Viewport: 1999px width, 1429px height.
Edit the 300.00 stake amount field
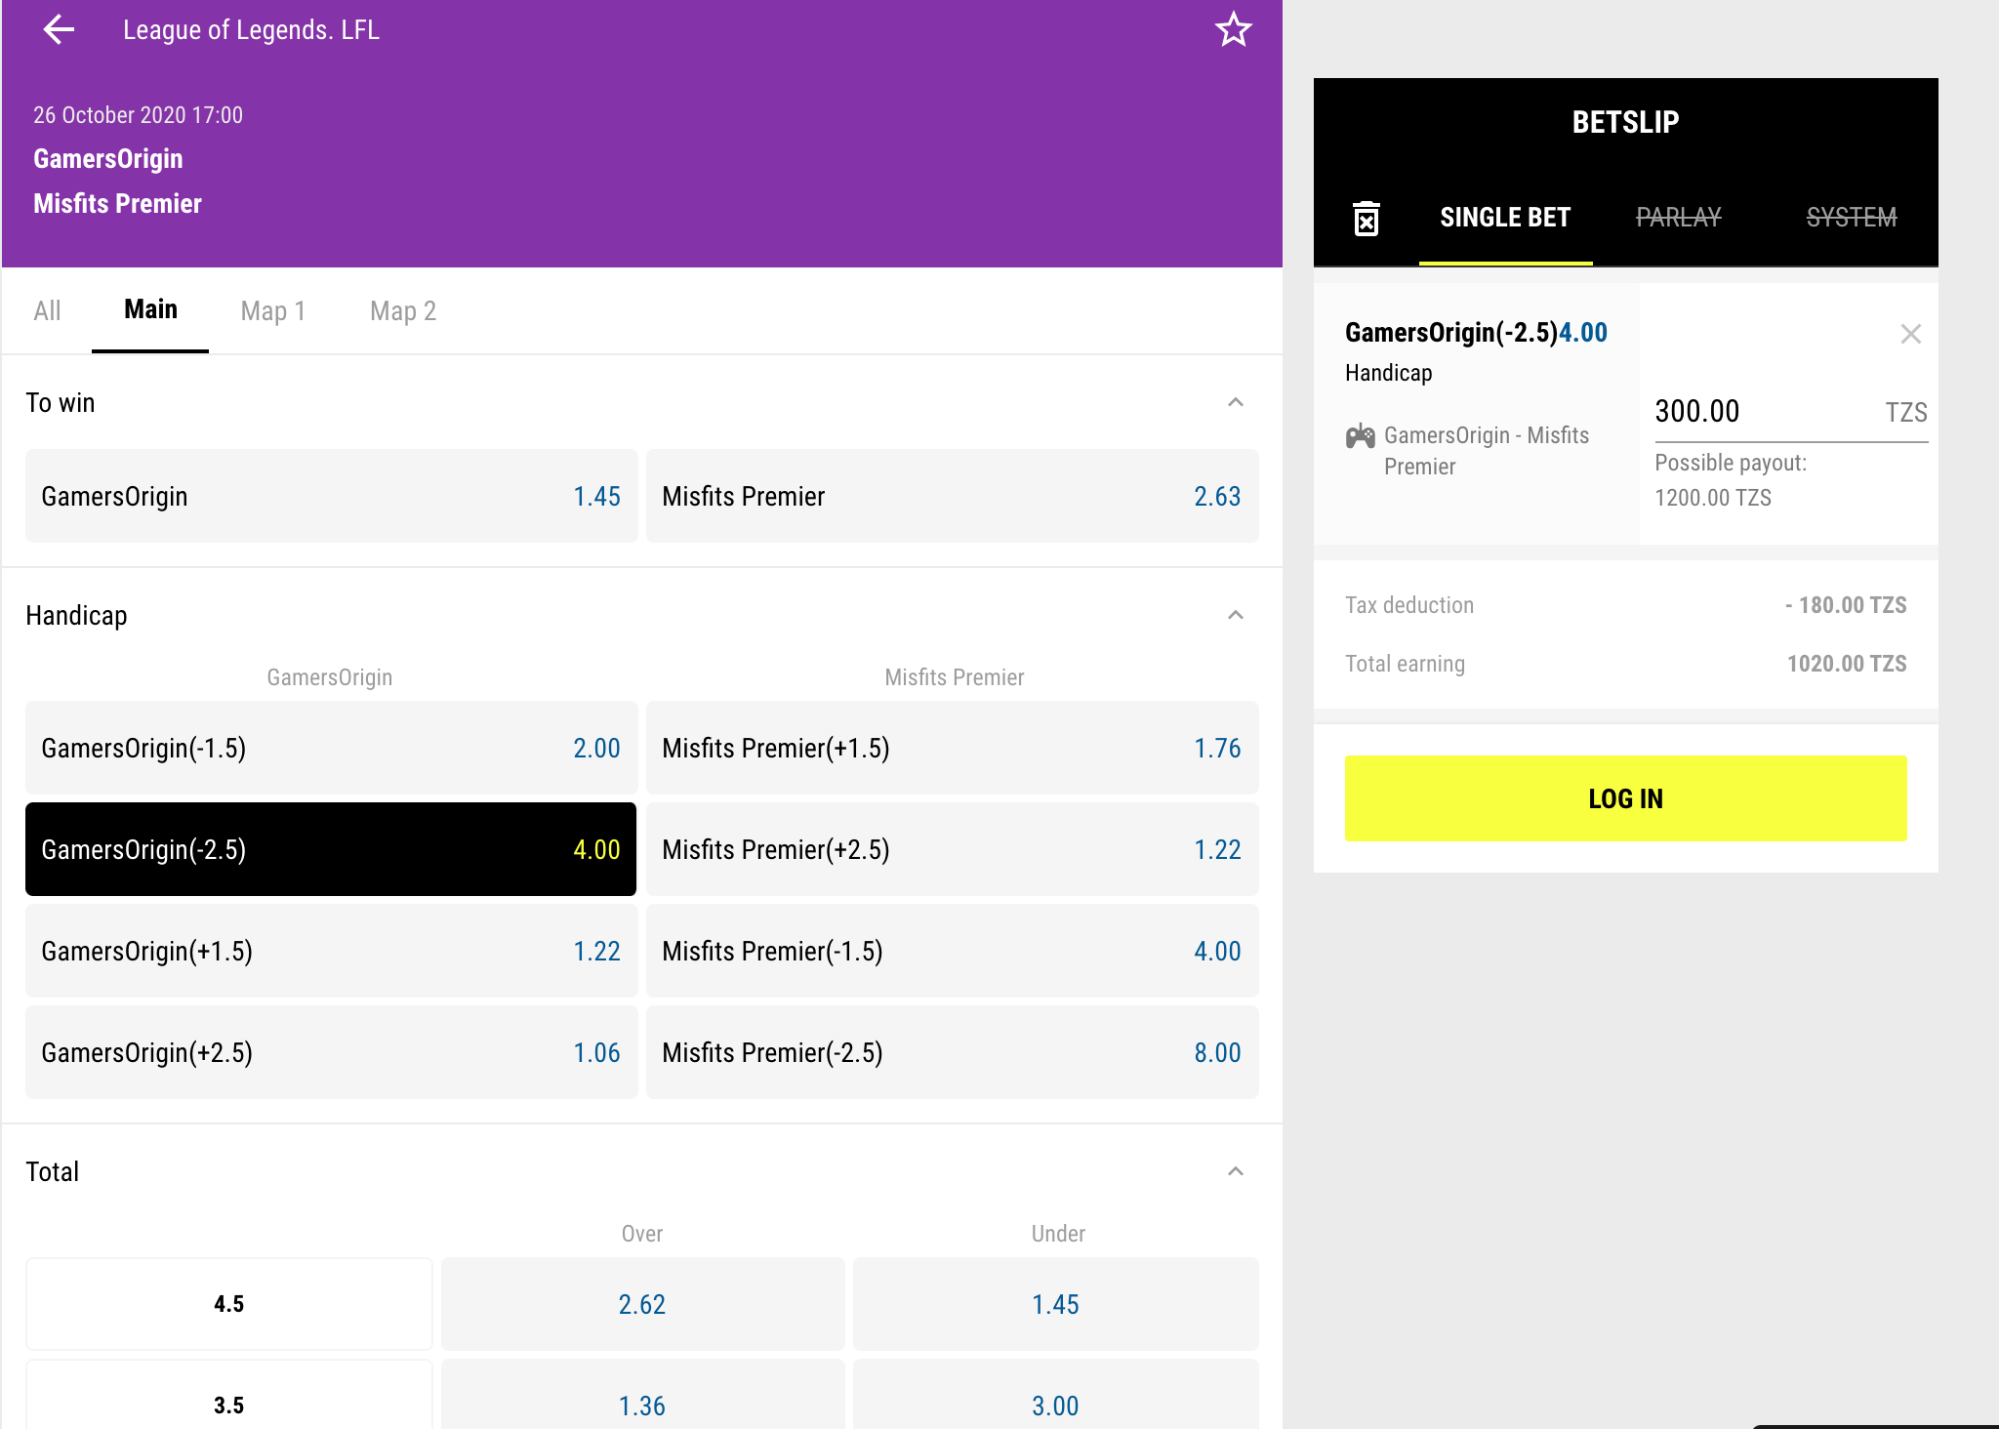[1790, 411]
